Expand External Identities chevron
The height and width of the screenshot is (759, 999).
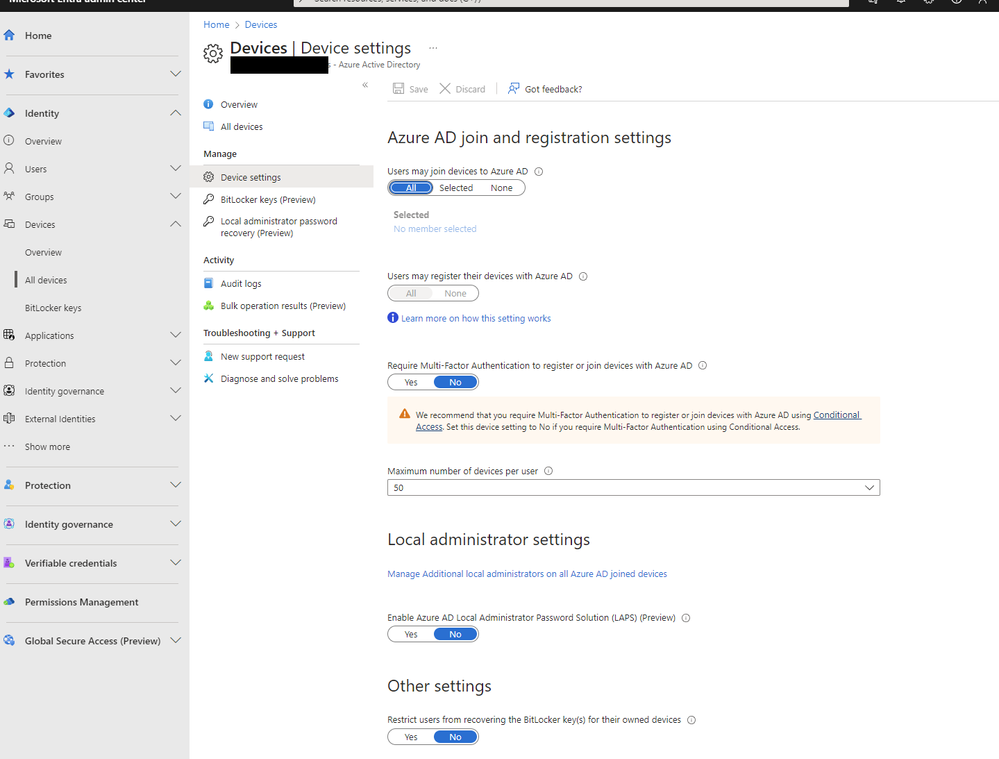coord(175,418)
